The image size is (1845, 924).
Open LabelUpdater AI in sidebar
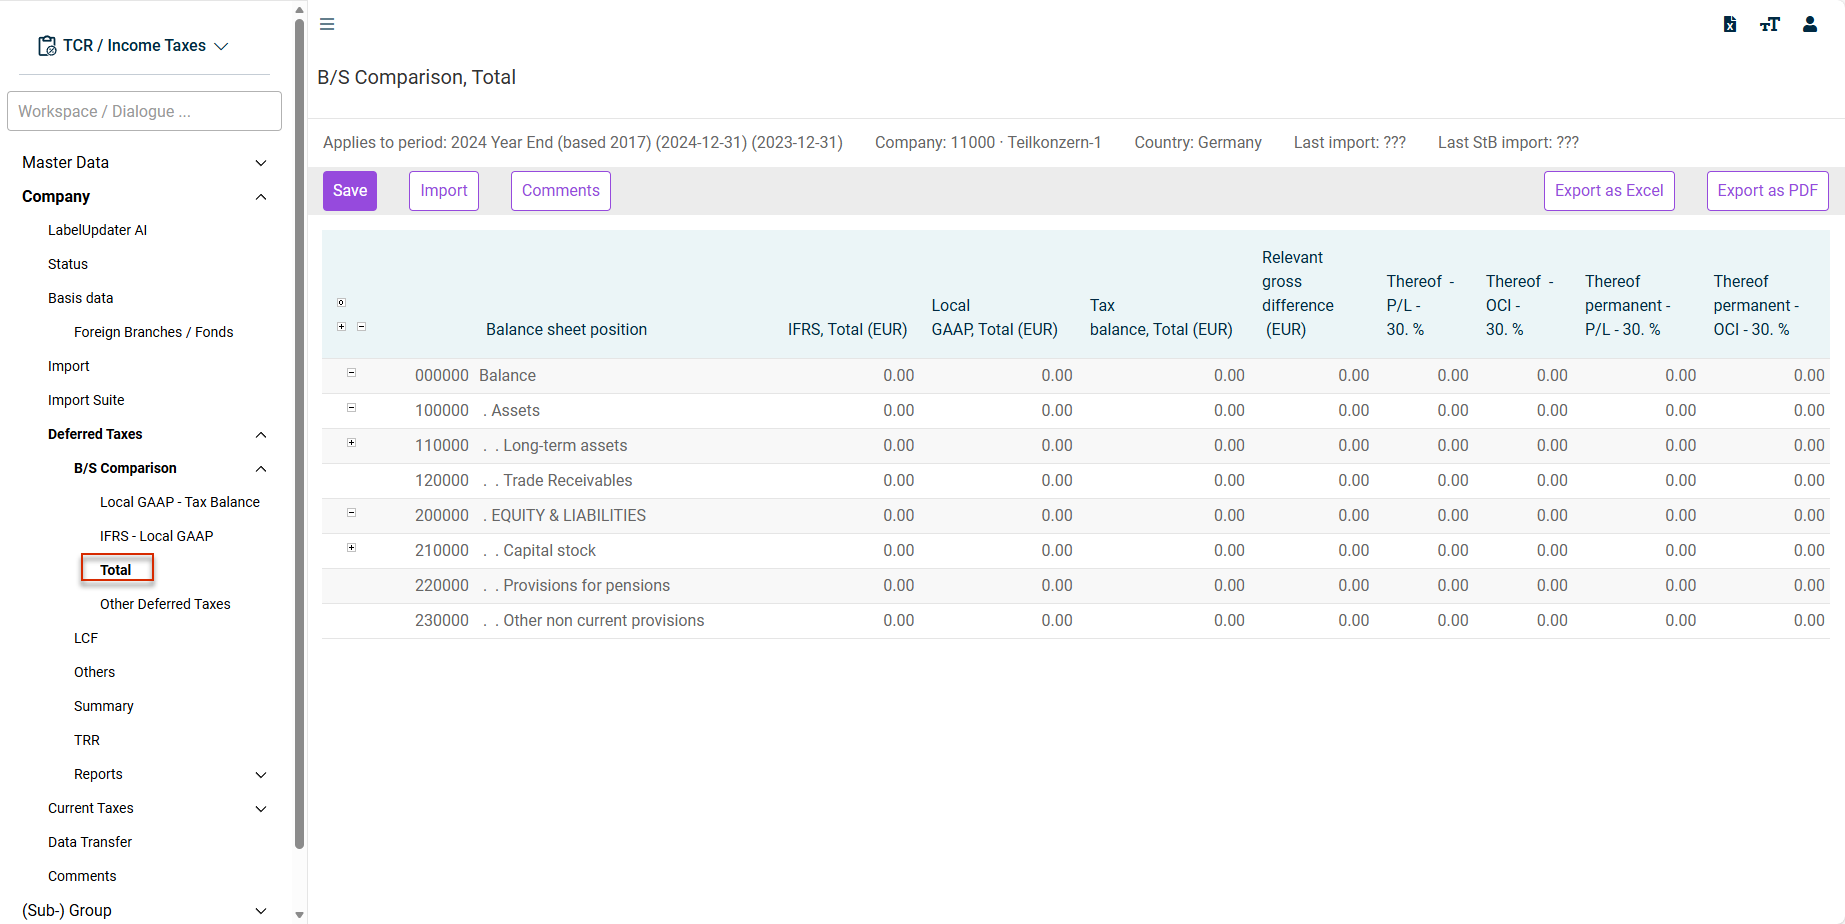tap(97, 230)
